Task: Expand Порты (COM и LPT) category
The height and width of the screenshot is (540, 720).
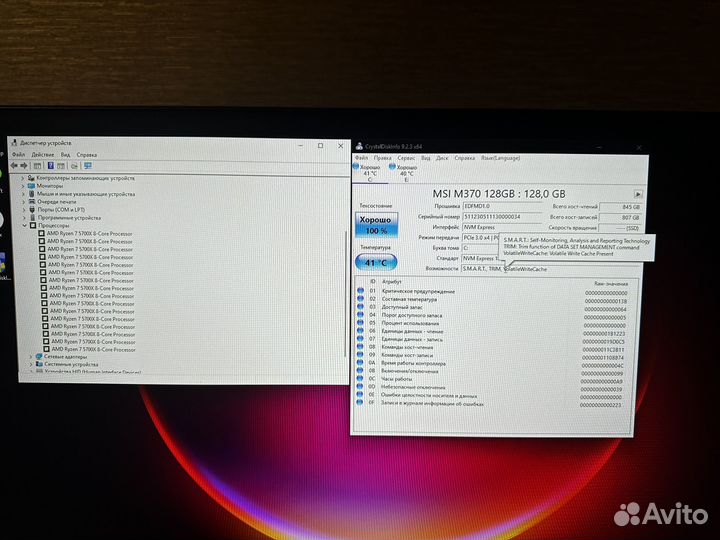Action: point(24,209)
